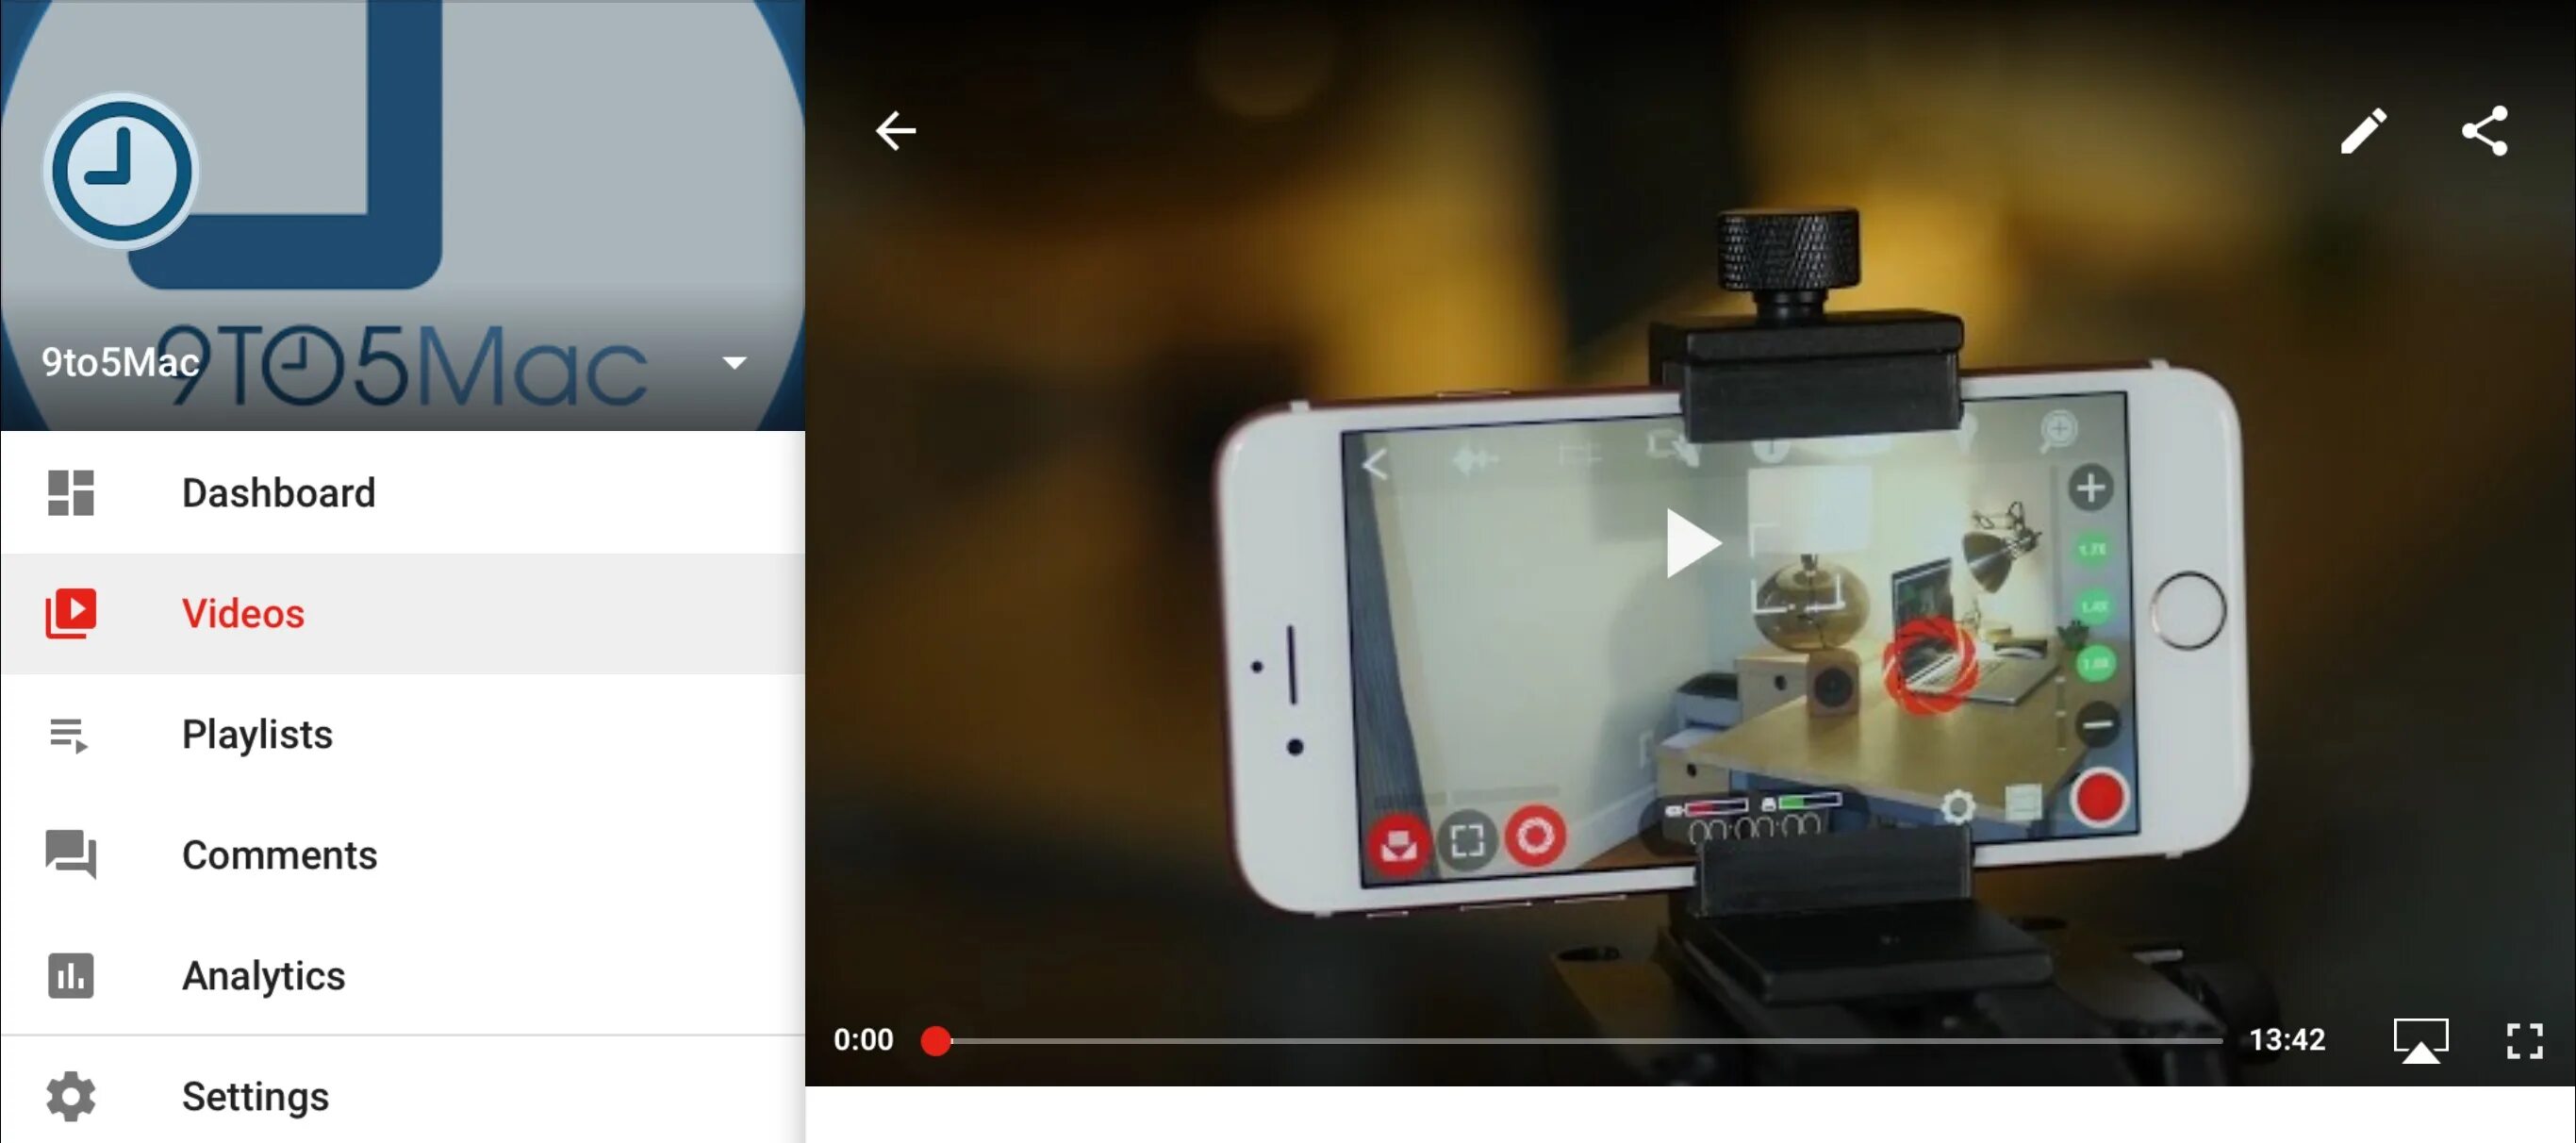Click the 9to5Mac channel dropdown arrow
This screenshot has width=2576, height=1143.
tap(739, 363)
